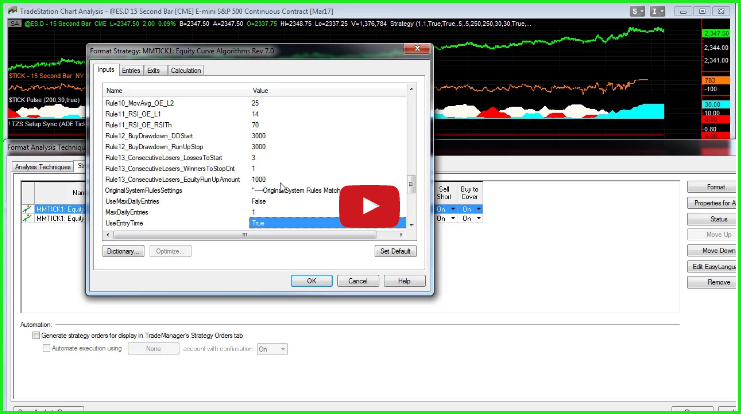The width and height of the screenshot is (741, 414).
Task: Click the first strategy row status icon
Action: (x=27, y=209)
